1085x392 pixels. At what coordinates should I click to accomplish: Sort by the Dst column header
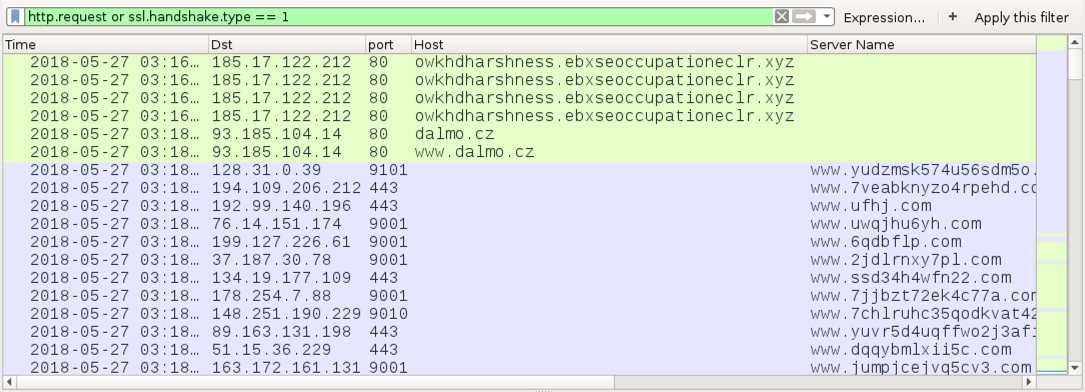(x=287, y=44)
